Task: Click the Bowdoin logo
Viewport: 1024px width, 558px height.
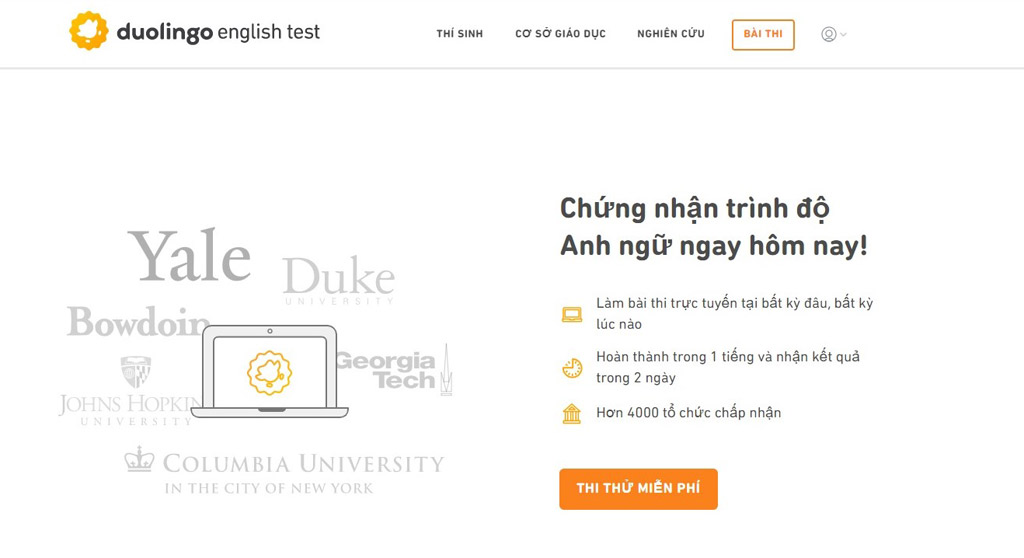Action: [138, 321]
